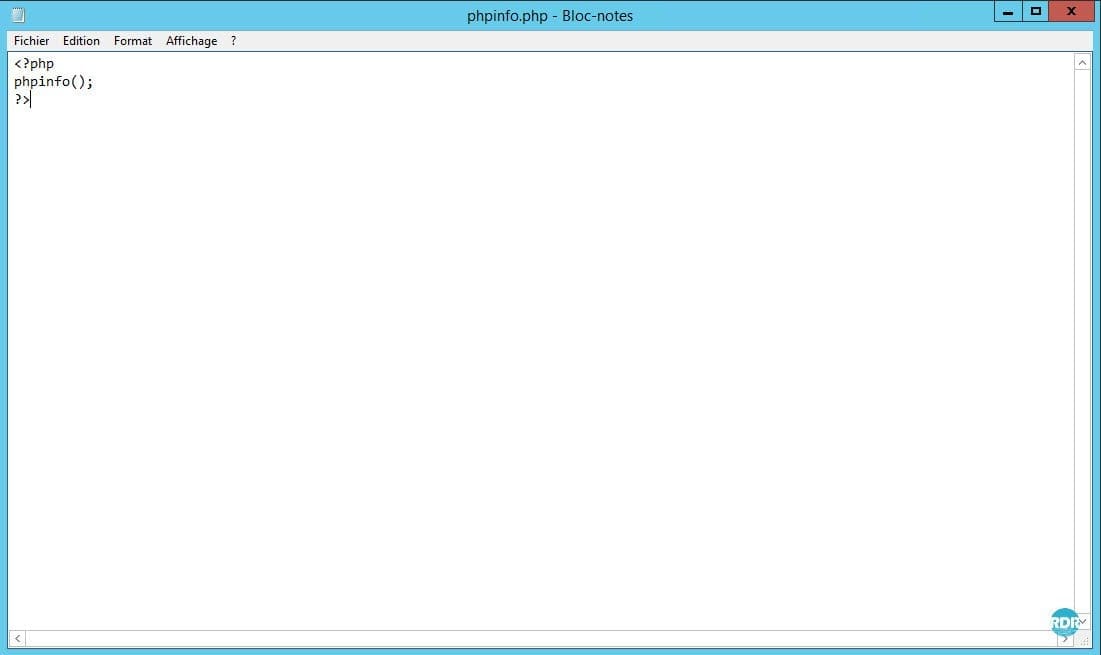This screenshot has width=1101, height=655.
Task: Click on the ?> closing tag line
Action: pyautogui.click(x=22, y=100)
